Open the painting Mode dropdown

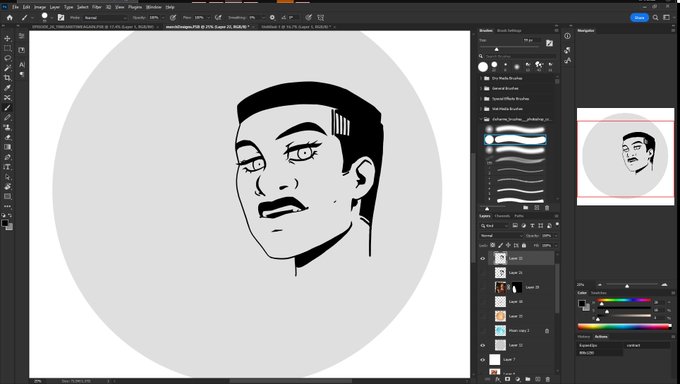(105, 18)
